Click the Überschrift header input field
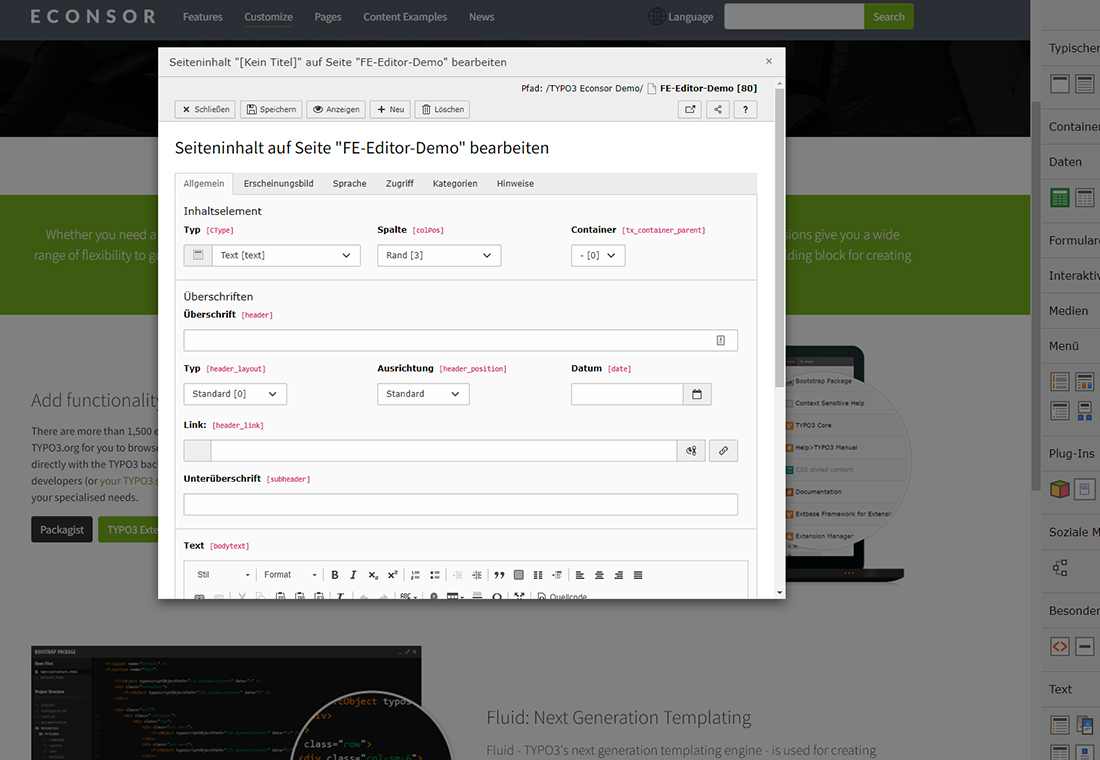Image resolution: width=1100 pixels, height=760 pixels. (460, 340)
